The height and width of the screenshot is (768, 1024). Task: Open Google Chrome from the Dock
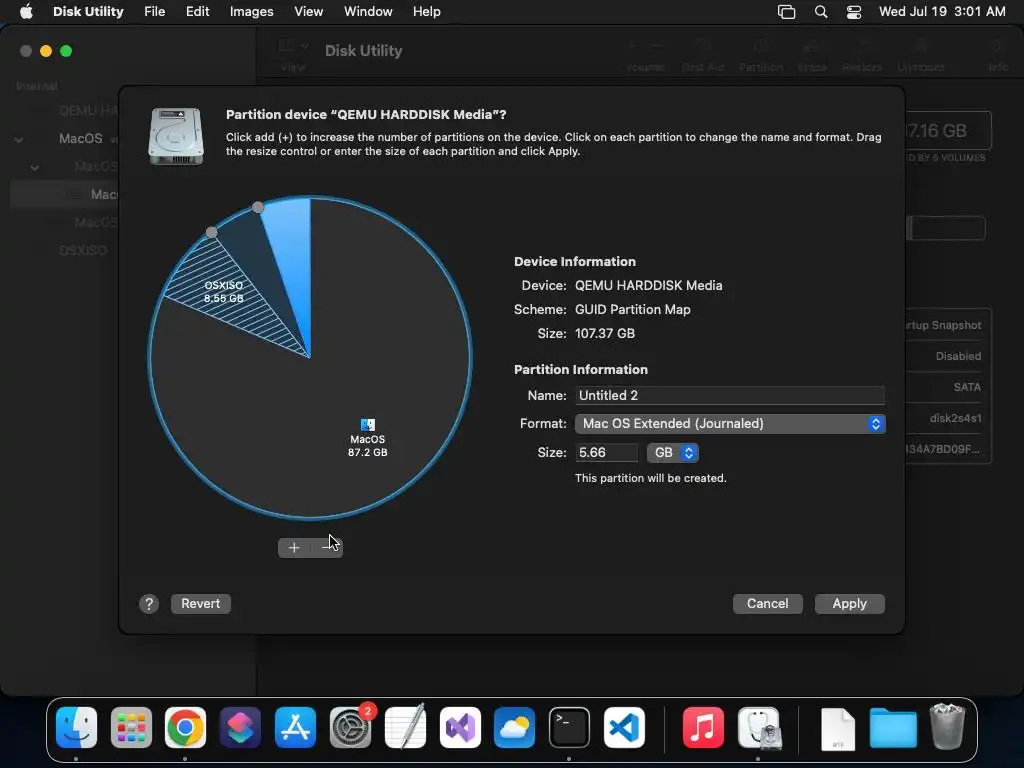[x=185, y=728]
